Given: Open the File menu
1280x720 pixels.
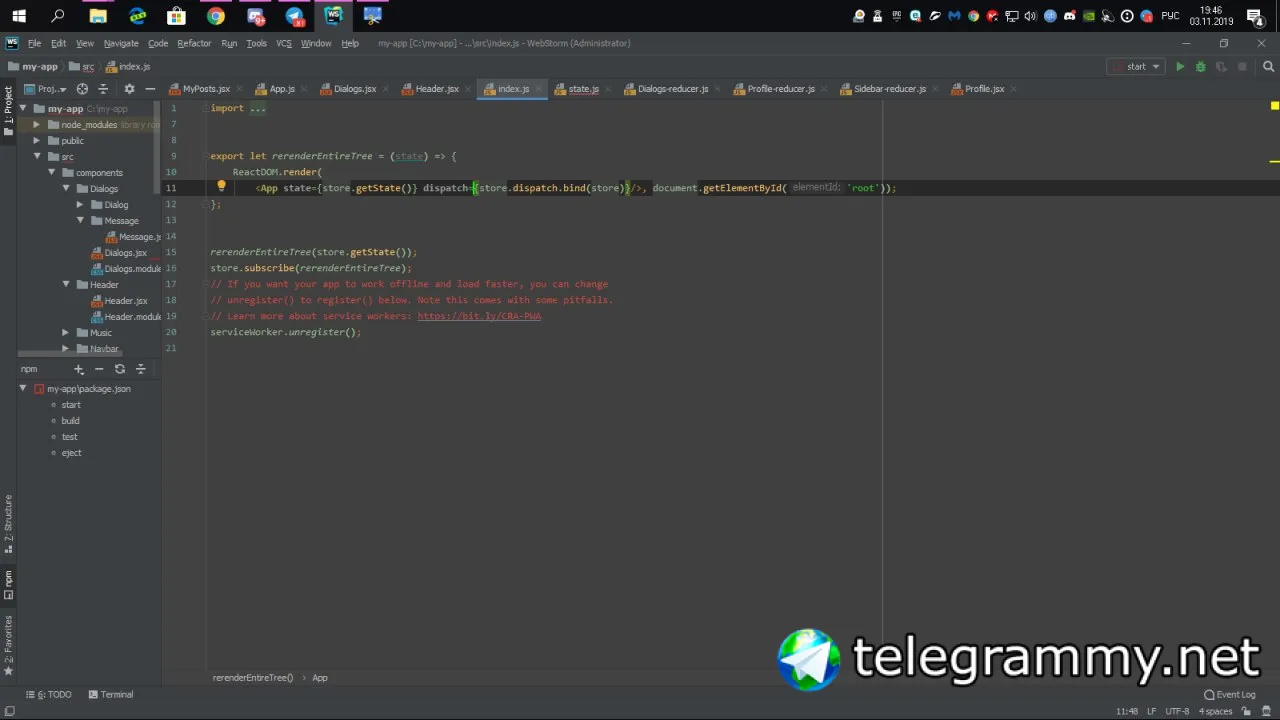Looking at the screenshot, I should coord(34,44).
